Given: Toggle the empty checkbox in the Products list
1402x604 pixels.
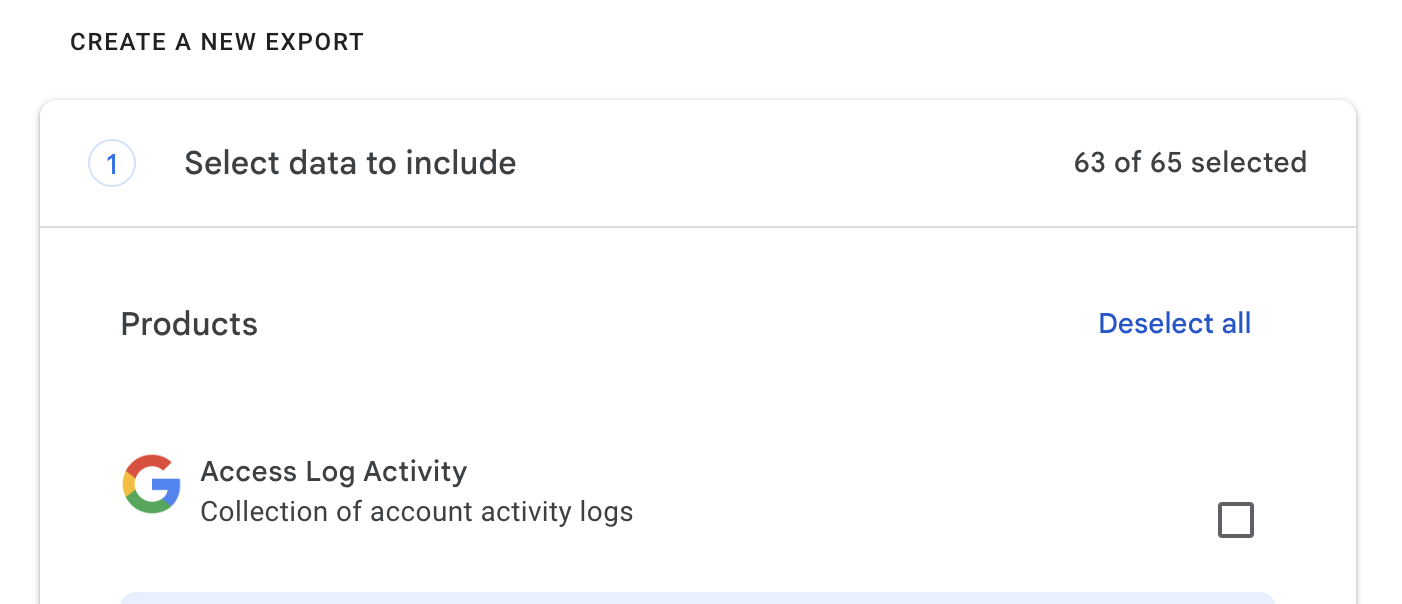Looking at the screenshot, I should point(1237,519).
